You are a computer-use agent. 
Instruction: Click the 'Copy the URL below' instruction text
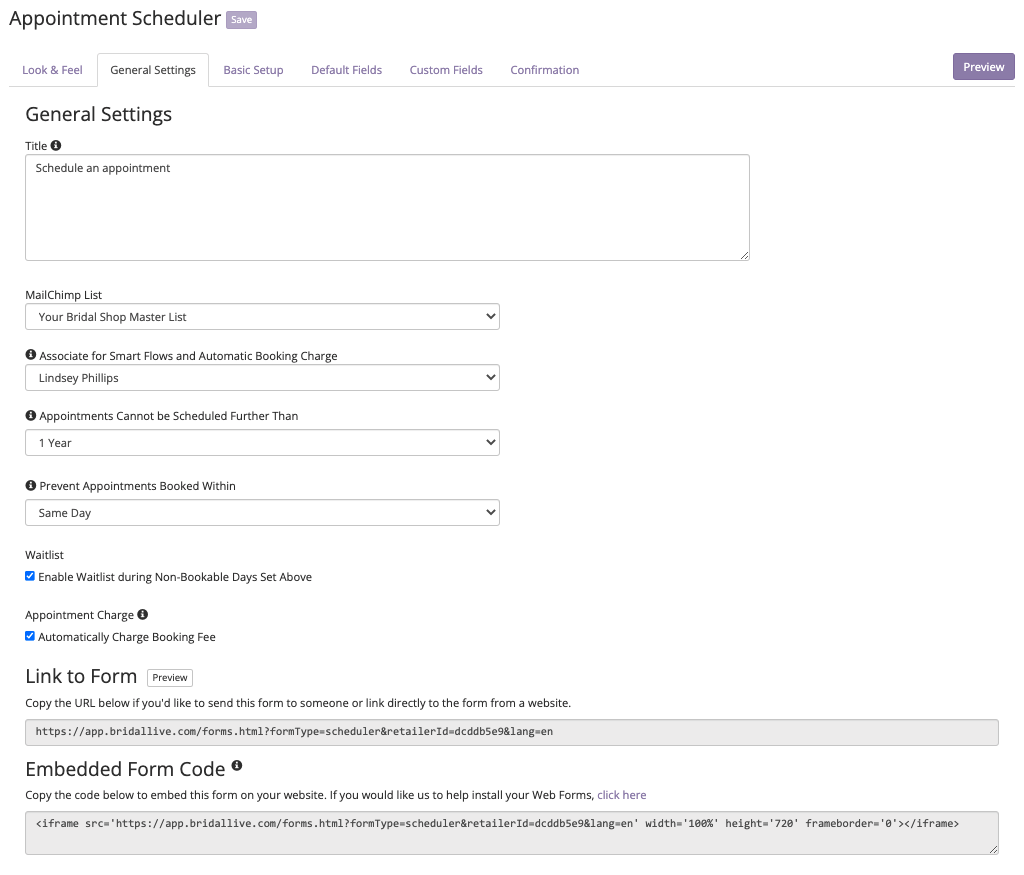[x=298, y=703]
